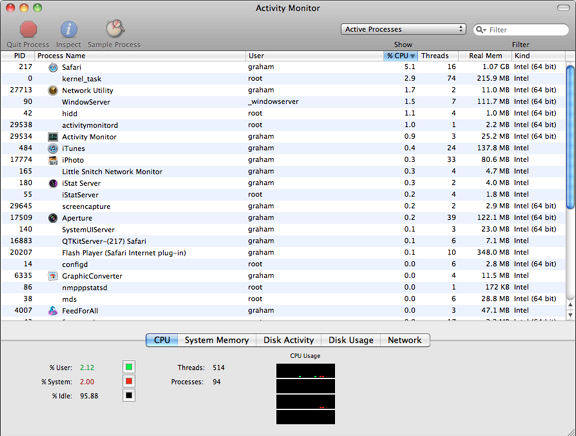The width and height of the screenshot is (576, 436).
Task: Select the kernel_task process row
Action: pos(283,79)
